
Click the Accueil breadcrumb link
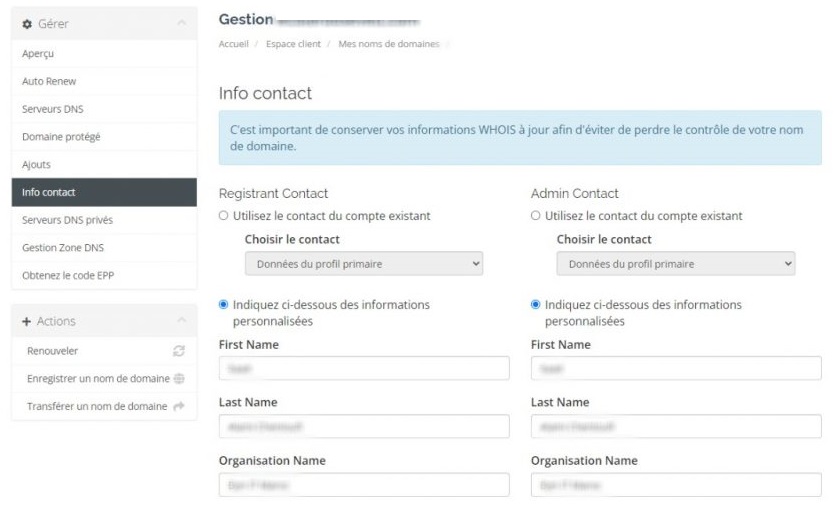pyautogui.click(x=233, y=44)
